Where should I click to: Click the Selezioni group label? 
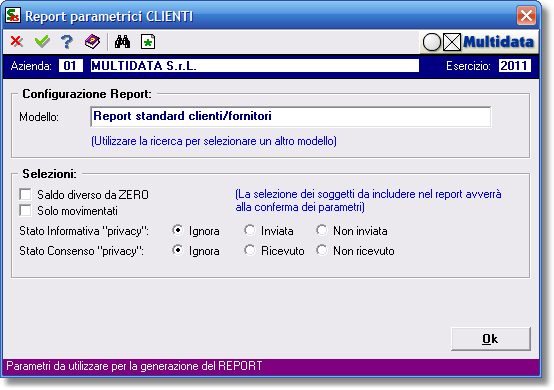click(x=49, y=174)
